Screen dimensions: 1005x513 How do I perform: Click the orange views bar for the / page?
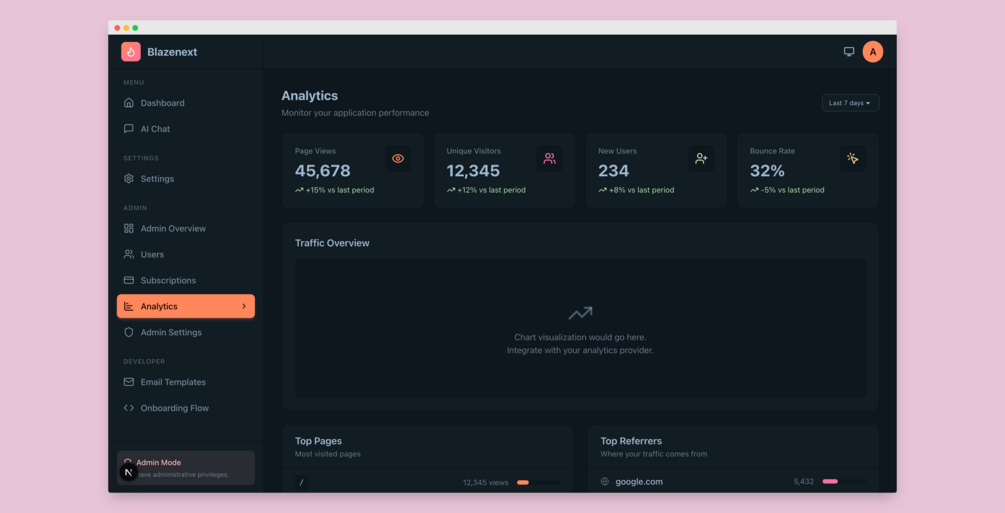(523, 482)
